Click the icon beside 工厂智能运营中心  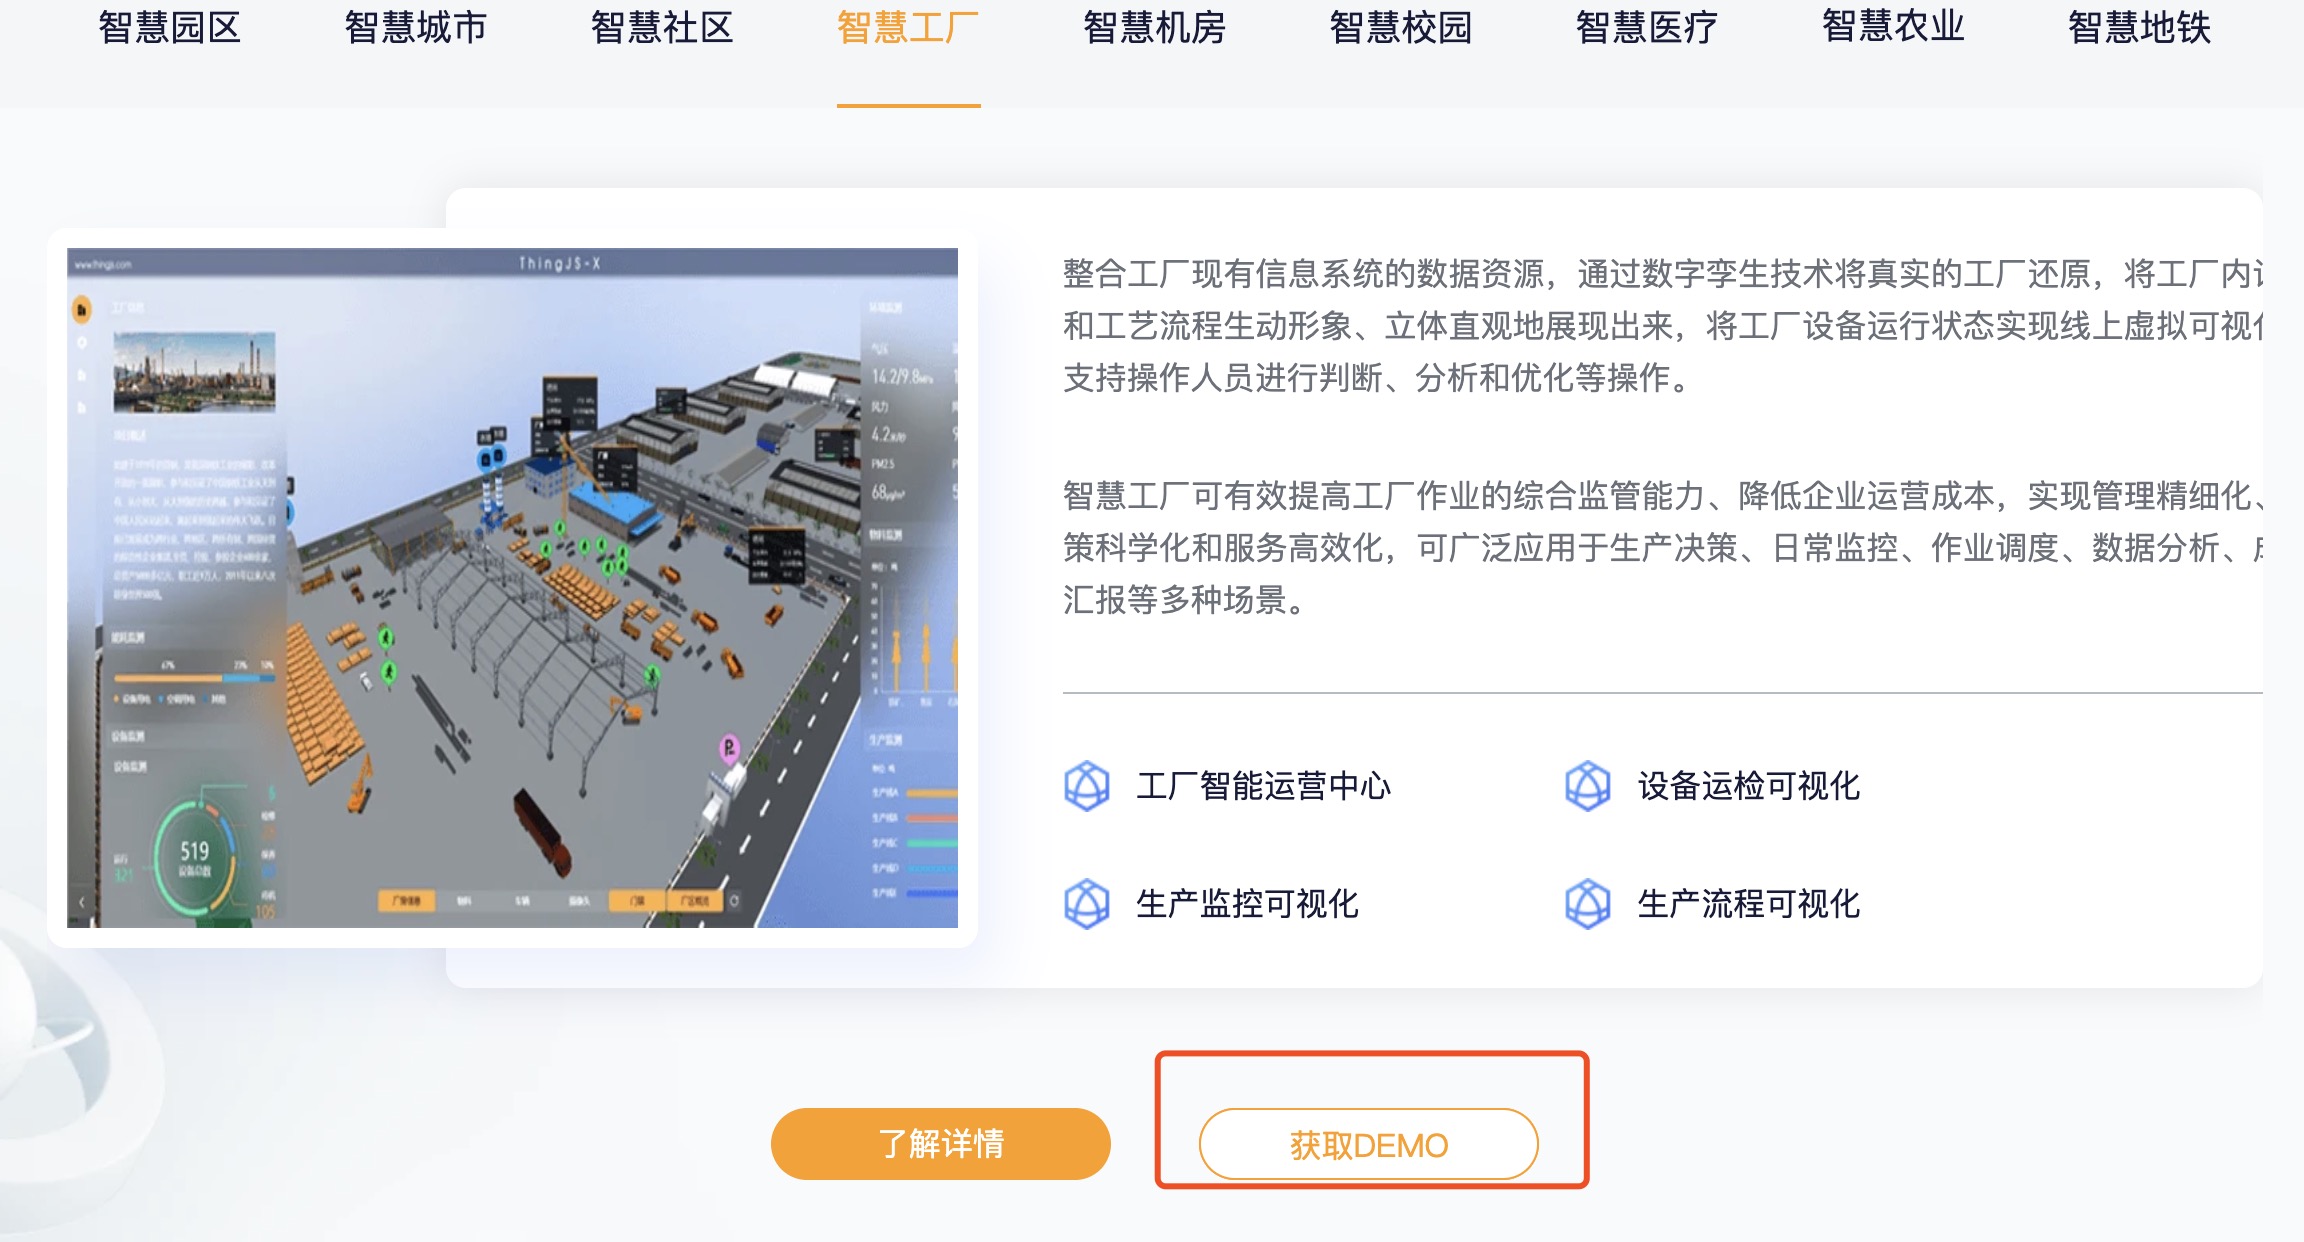[1086, 786]
